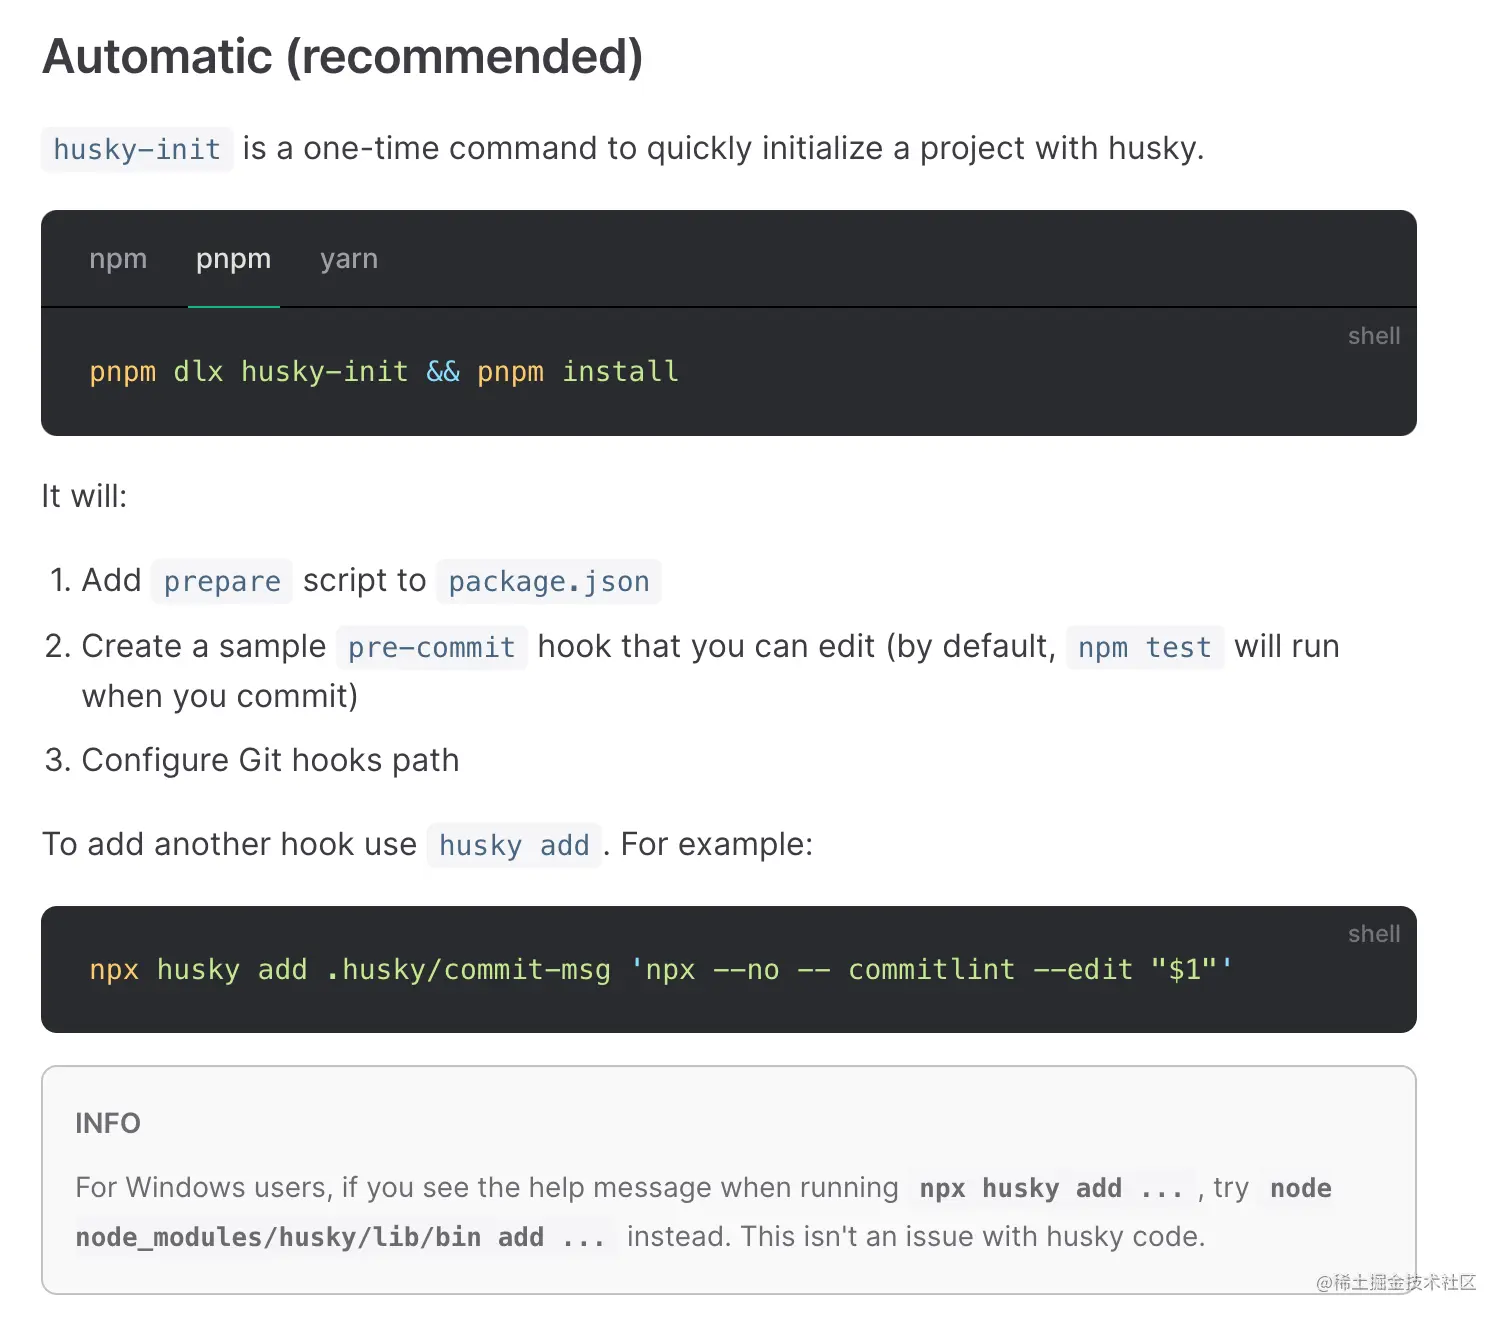Click the 'npm test' inline code
Image resolution: width=1510 pixels, height=1326 pixels.
coord(1144,647)
